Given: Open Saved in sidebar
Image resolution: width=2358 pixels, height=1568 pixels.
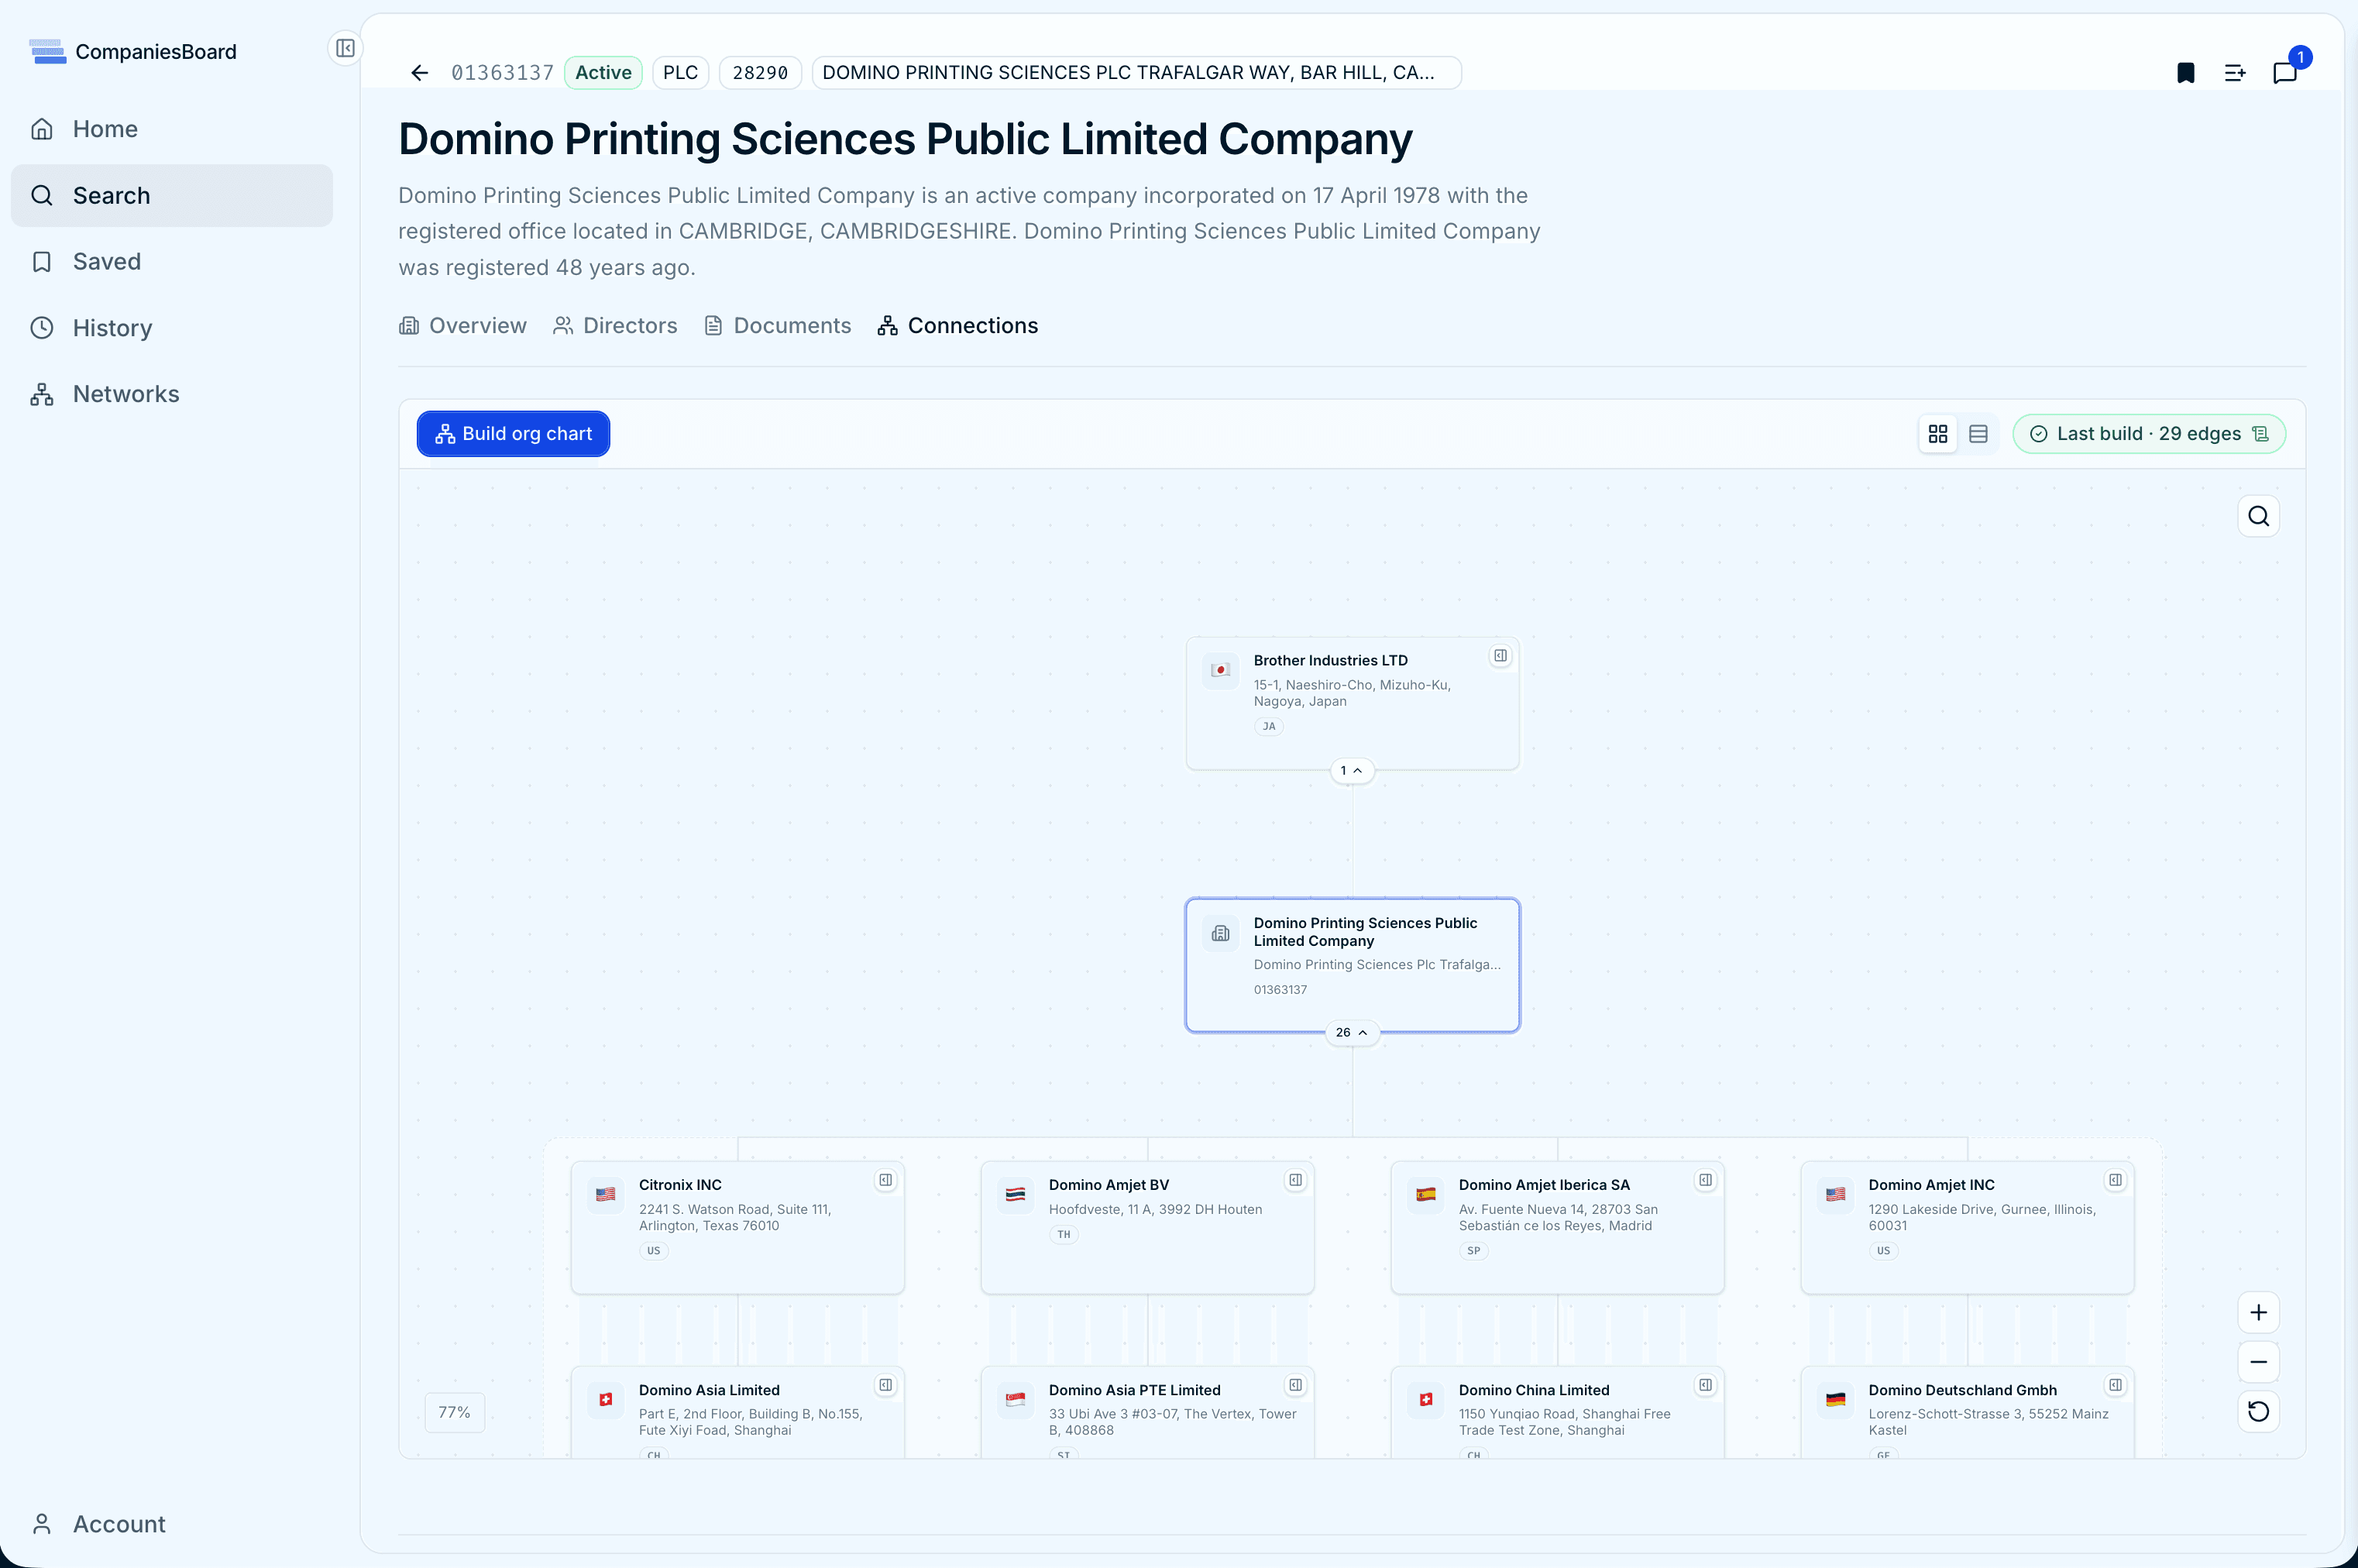Looking at the screenshot, I should (x=172, y=262).
